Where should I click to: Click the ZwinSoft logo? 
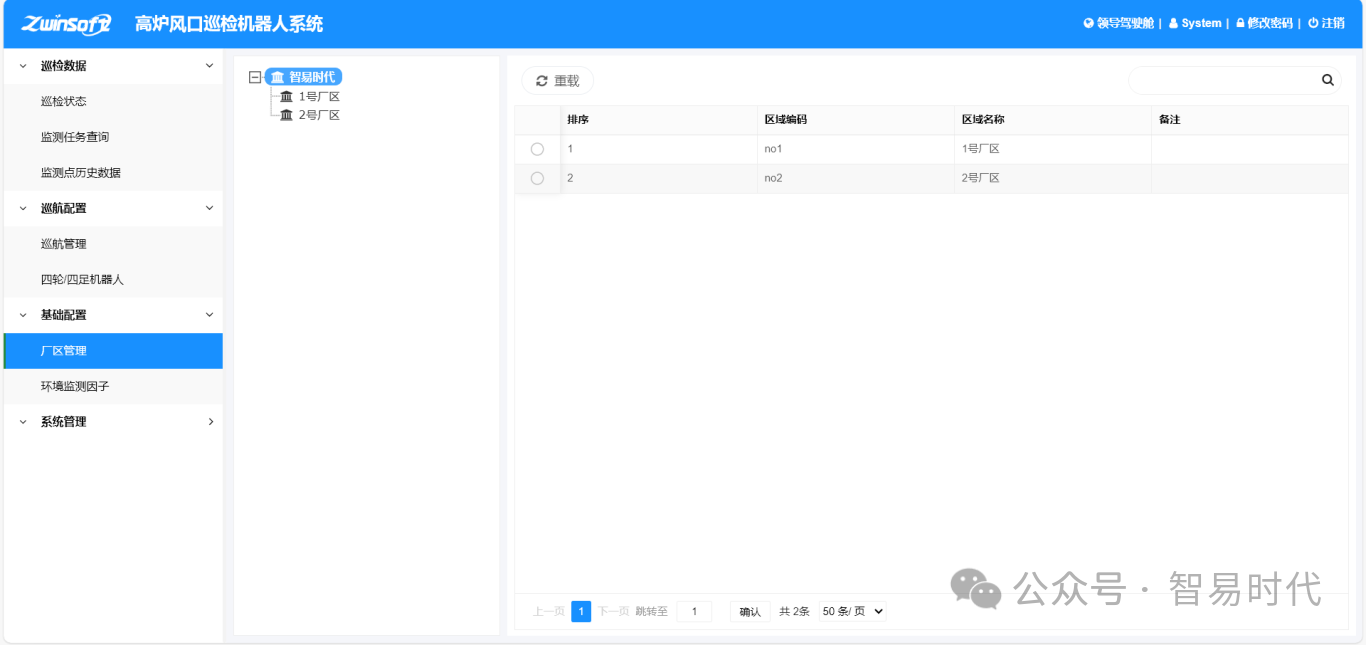[x=66, y=24]
